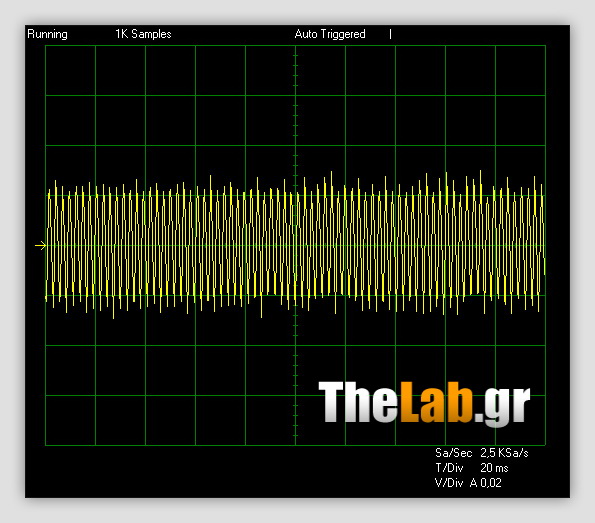Click the Auto Triggered status text

pyautogui.click(x=330, y=34)
